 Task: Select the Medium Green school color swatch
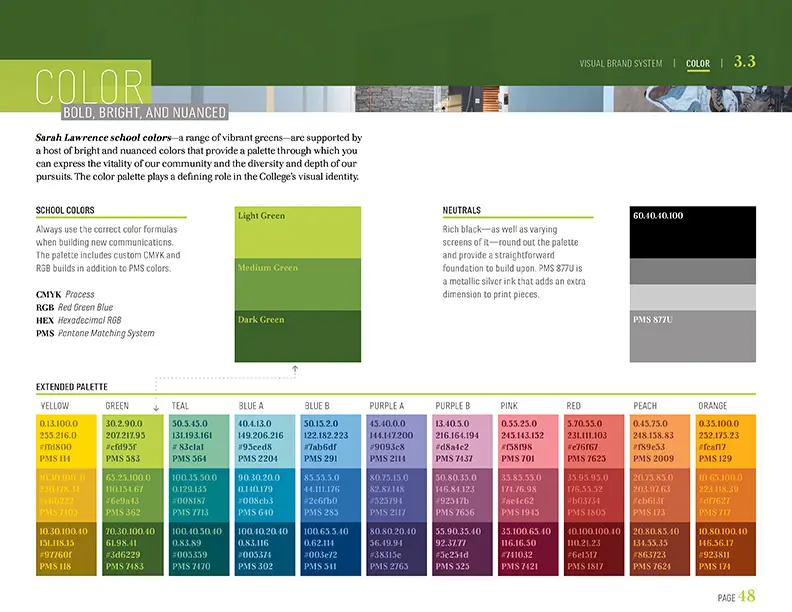point(298,284)
